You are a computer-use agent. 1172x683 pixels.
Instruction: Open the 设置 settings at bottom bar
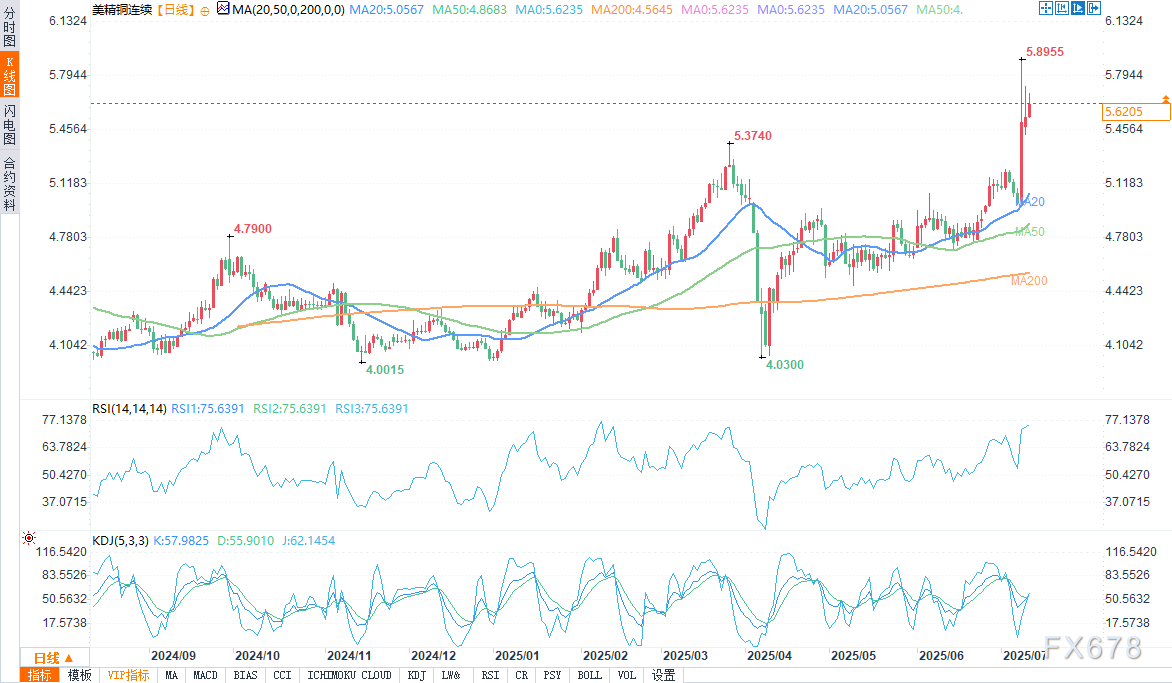[x=663, y=675]
